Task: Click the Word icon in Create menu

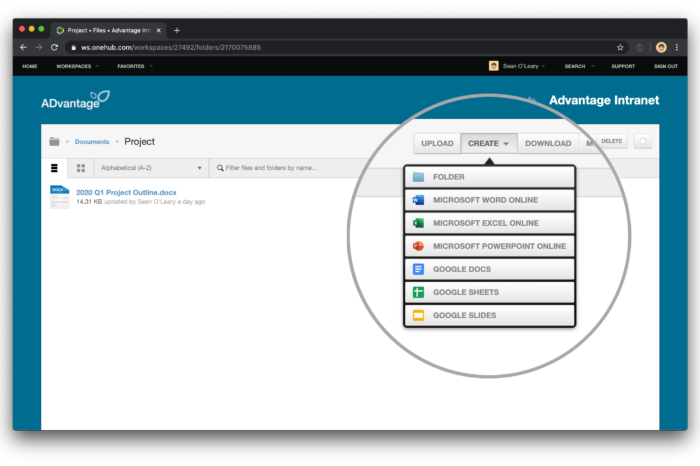Action: click(x=418, y=200)
